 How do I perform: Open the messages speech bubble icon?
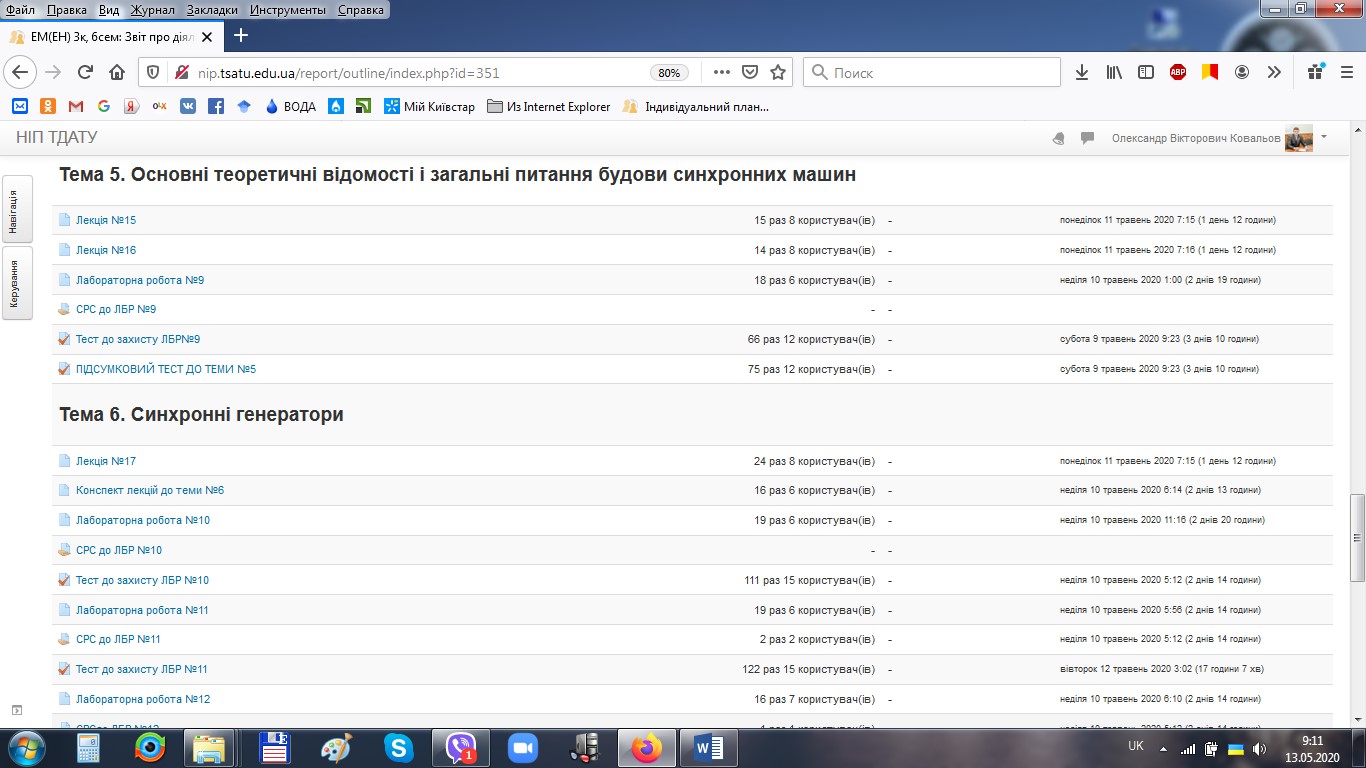pos(1087,139)
